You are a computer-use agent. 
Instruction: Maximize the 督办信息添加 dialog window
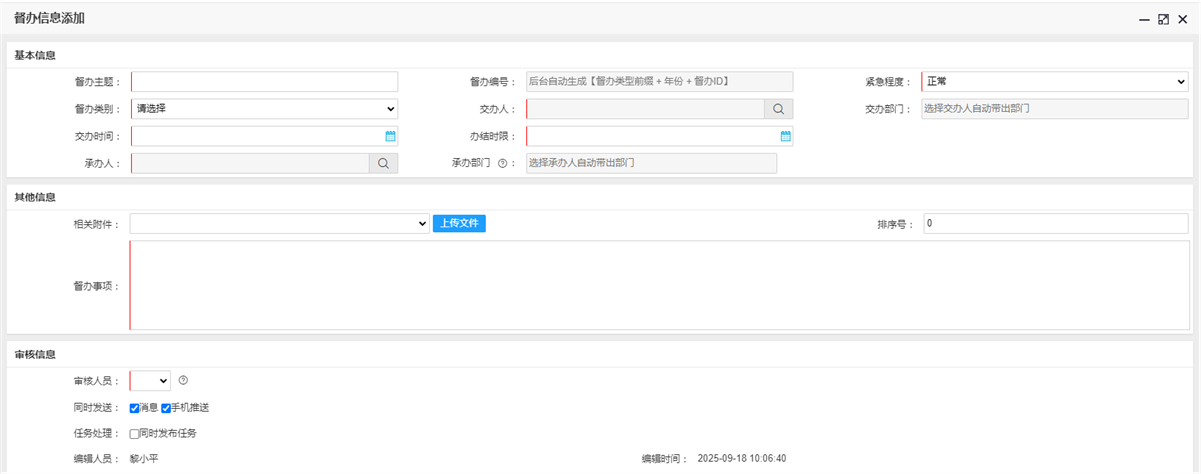[x=1163, y=19]
